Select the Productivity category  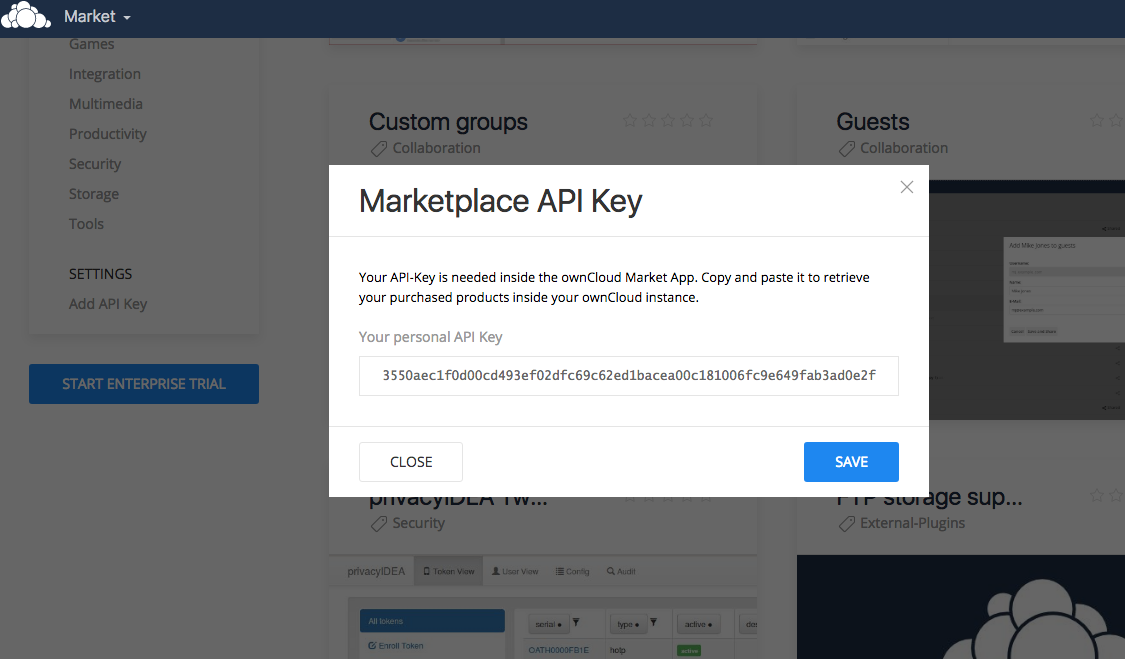click(108, 134)
